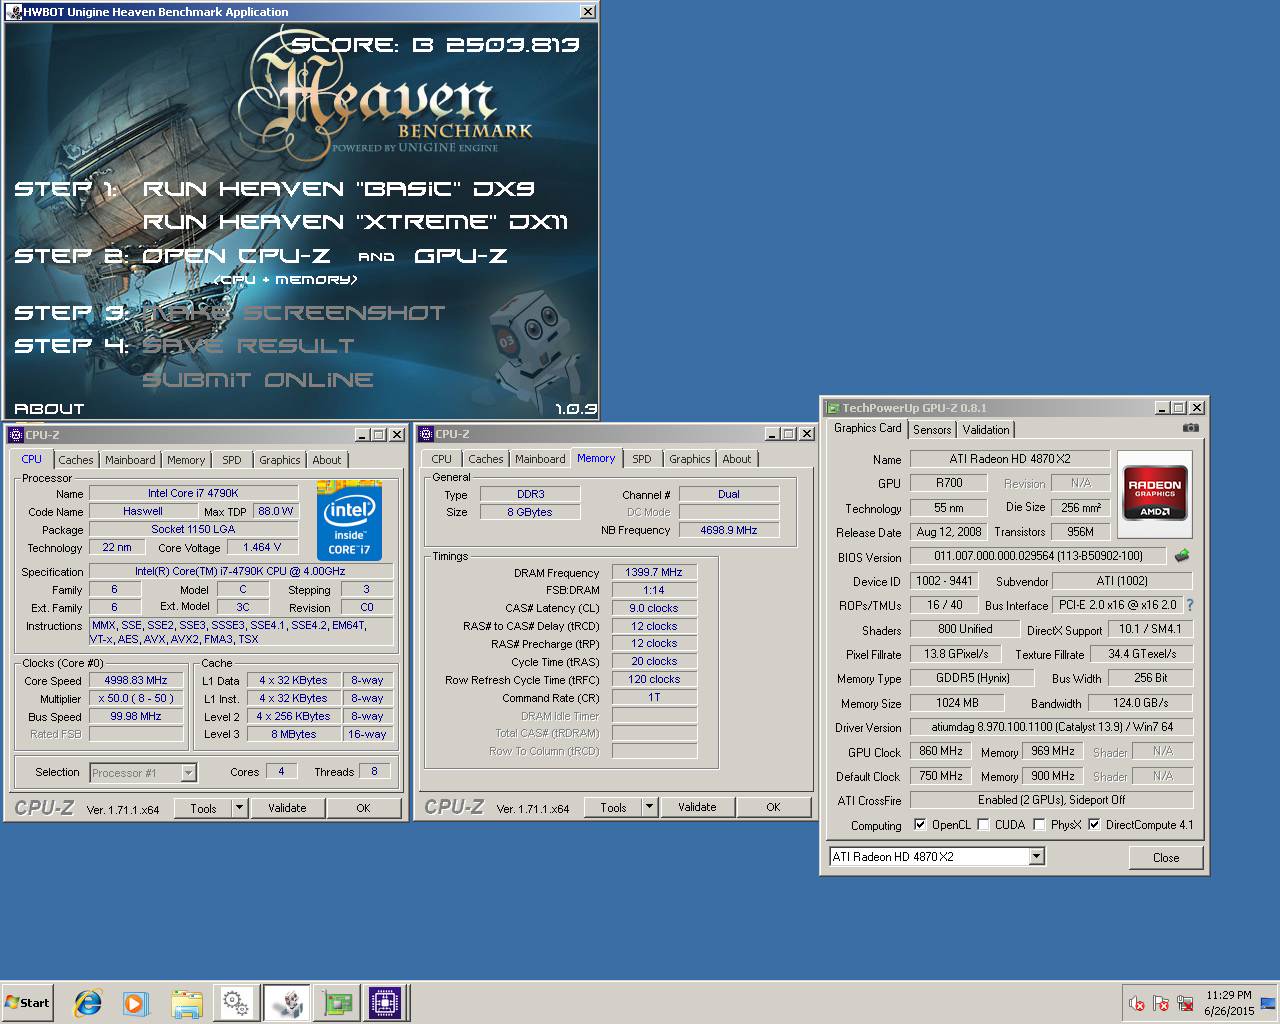Click the Core Voltage 1.464 V value
This screenshot has width=1280, height=1024.
[262, 547]
